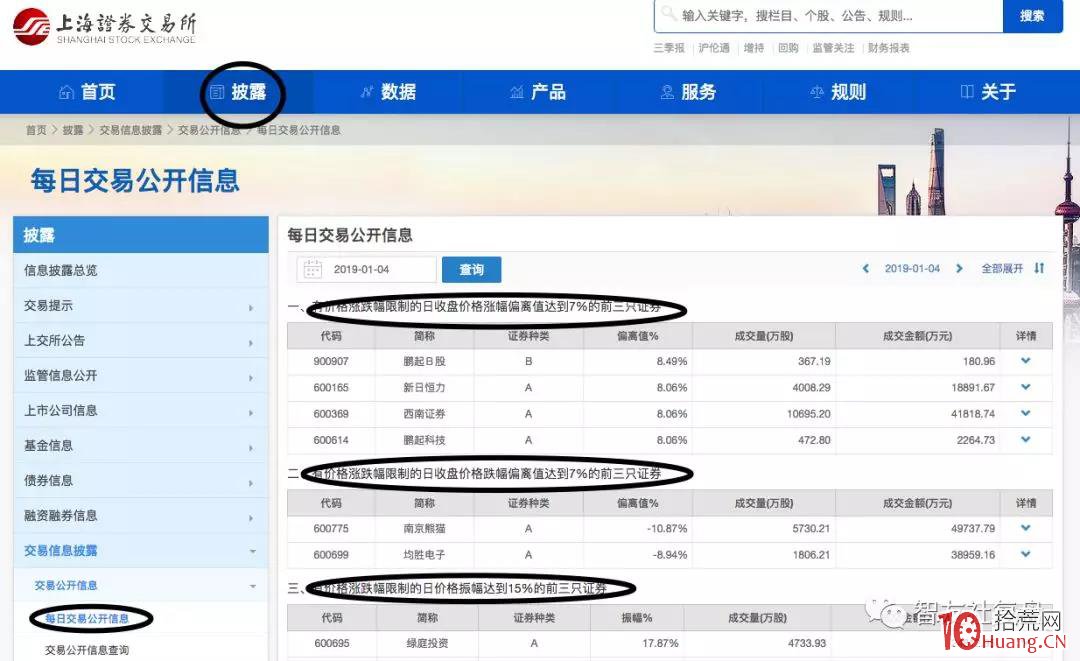The width and height of the screenshot is (1080, 661).
Task: Click the blue 搜索 search button
Action: coord(1033,16)
